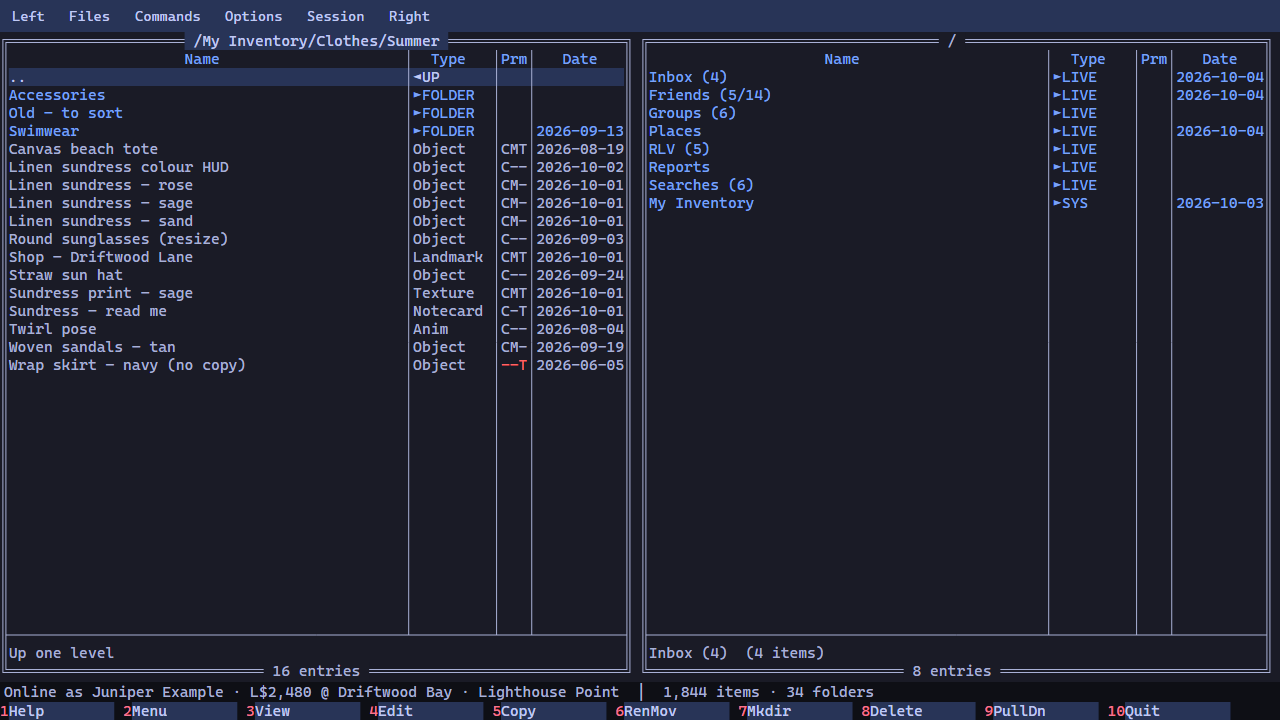
Task: Click the 10 Quit function key
Action: [1168, 711]
